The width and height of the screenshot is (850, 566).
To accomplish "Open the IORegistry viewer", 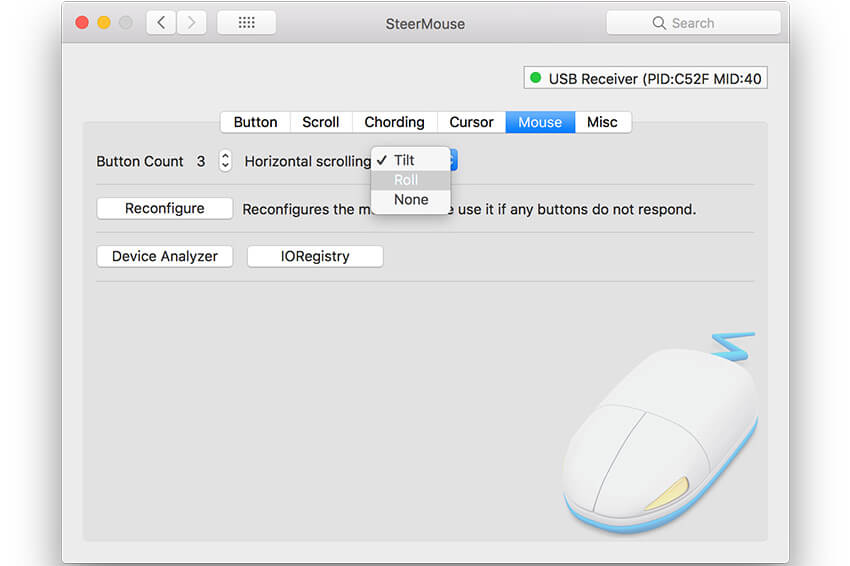I will pyautogui.click(x=315, y=256).
